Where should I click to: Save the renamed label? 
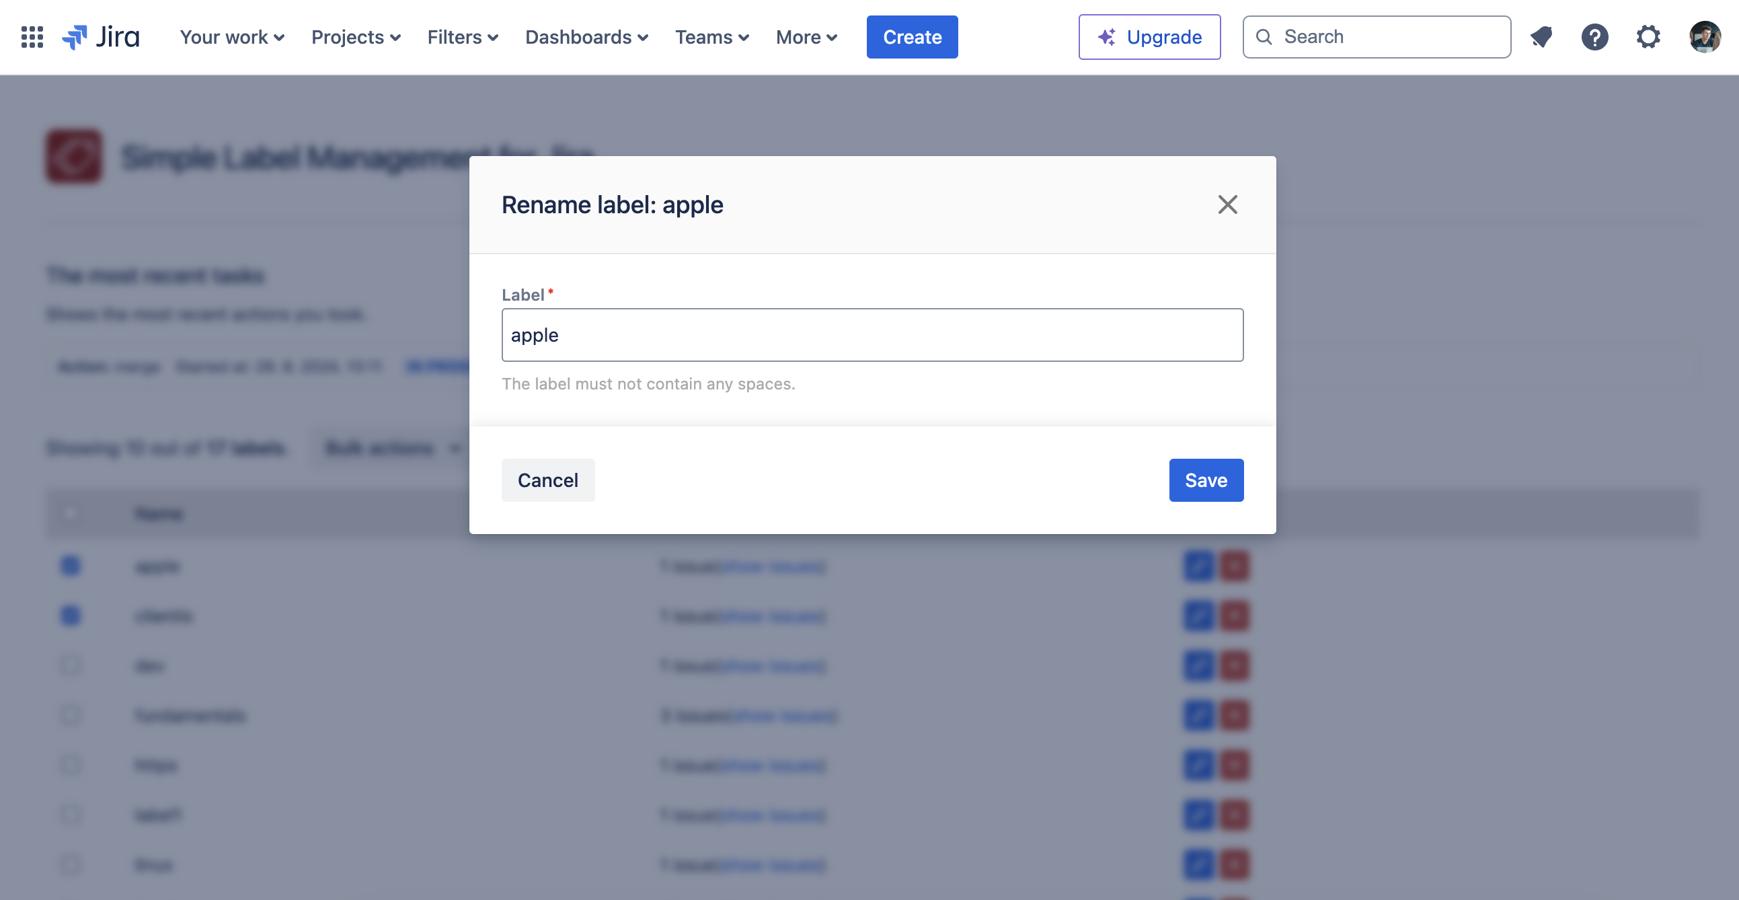(1206, 480)
